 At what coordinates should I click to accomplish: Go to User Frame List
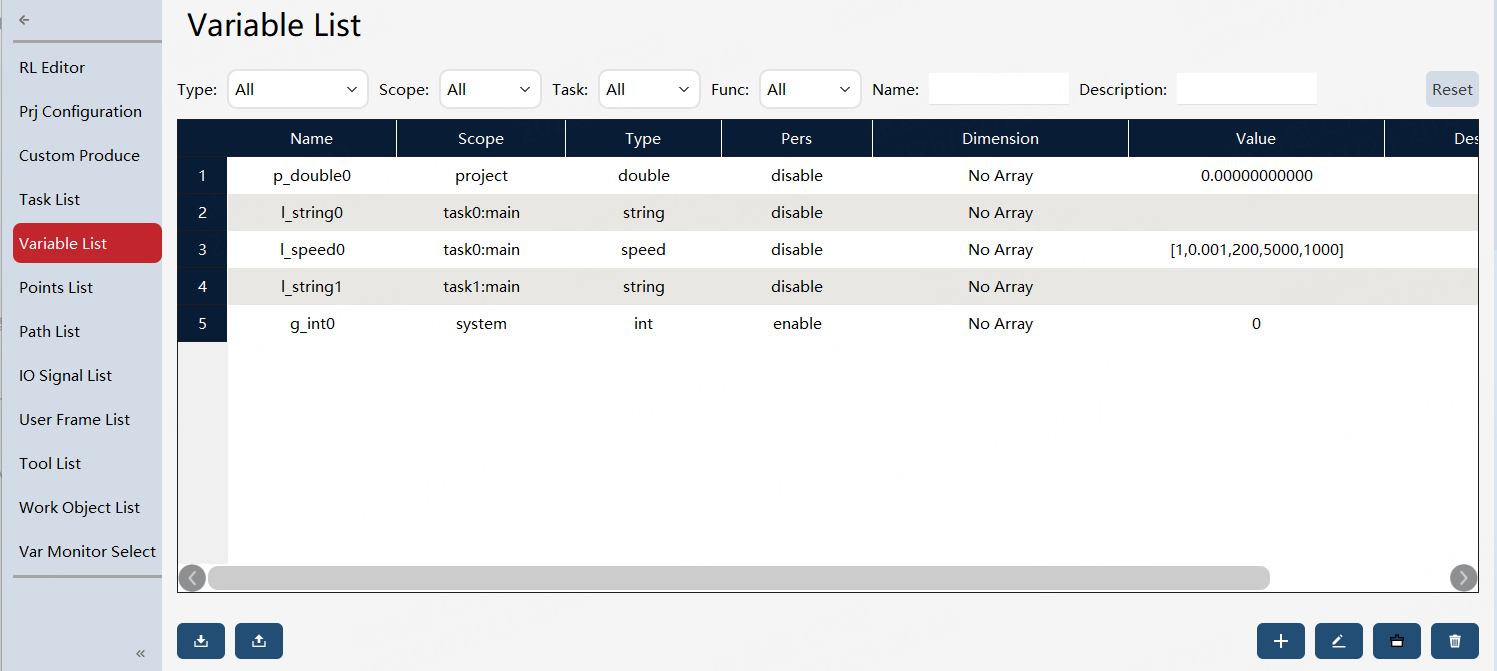tap(87, 420)
